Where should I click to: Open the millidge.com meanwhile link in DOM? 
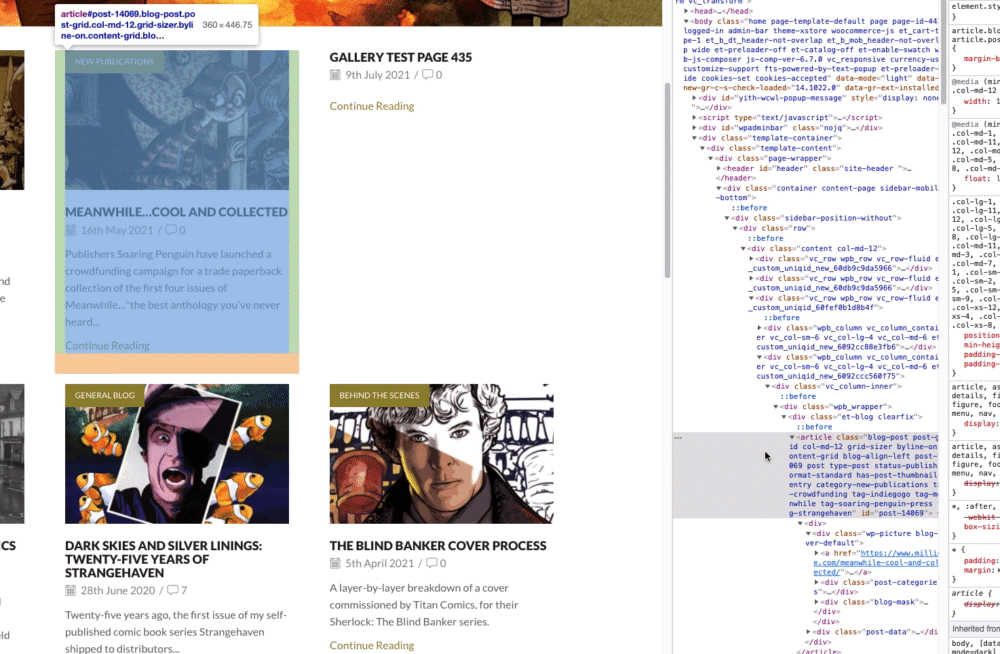[x=876, y=563]
